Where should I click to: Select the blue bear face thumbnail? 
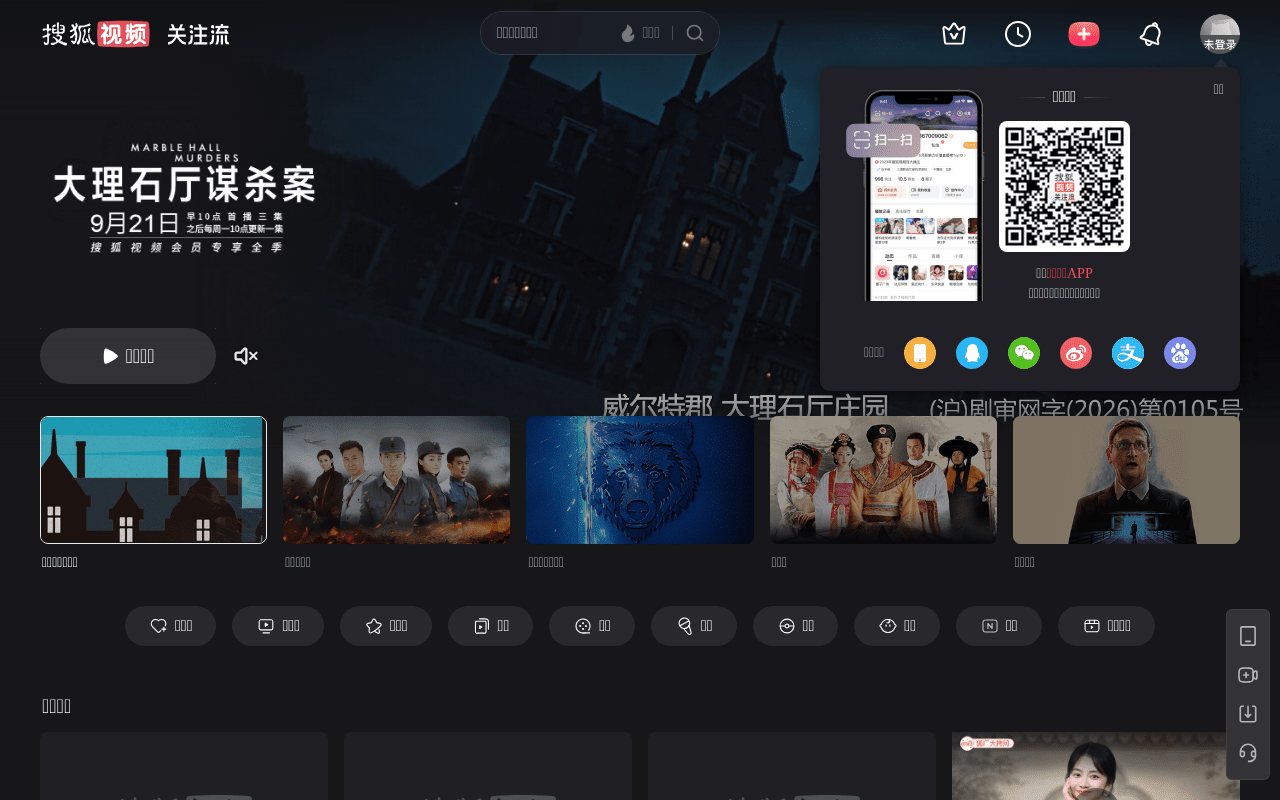tap(640, 480)
